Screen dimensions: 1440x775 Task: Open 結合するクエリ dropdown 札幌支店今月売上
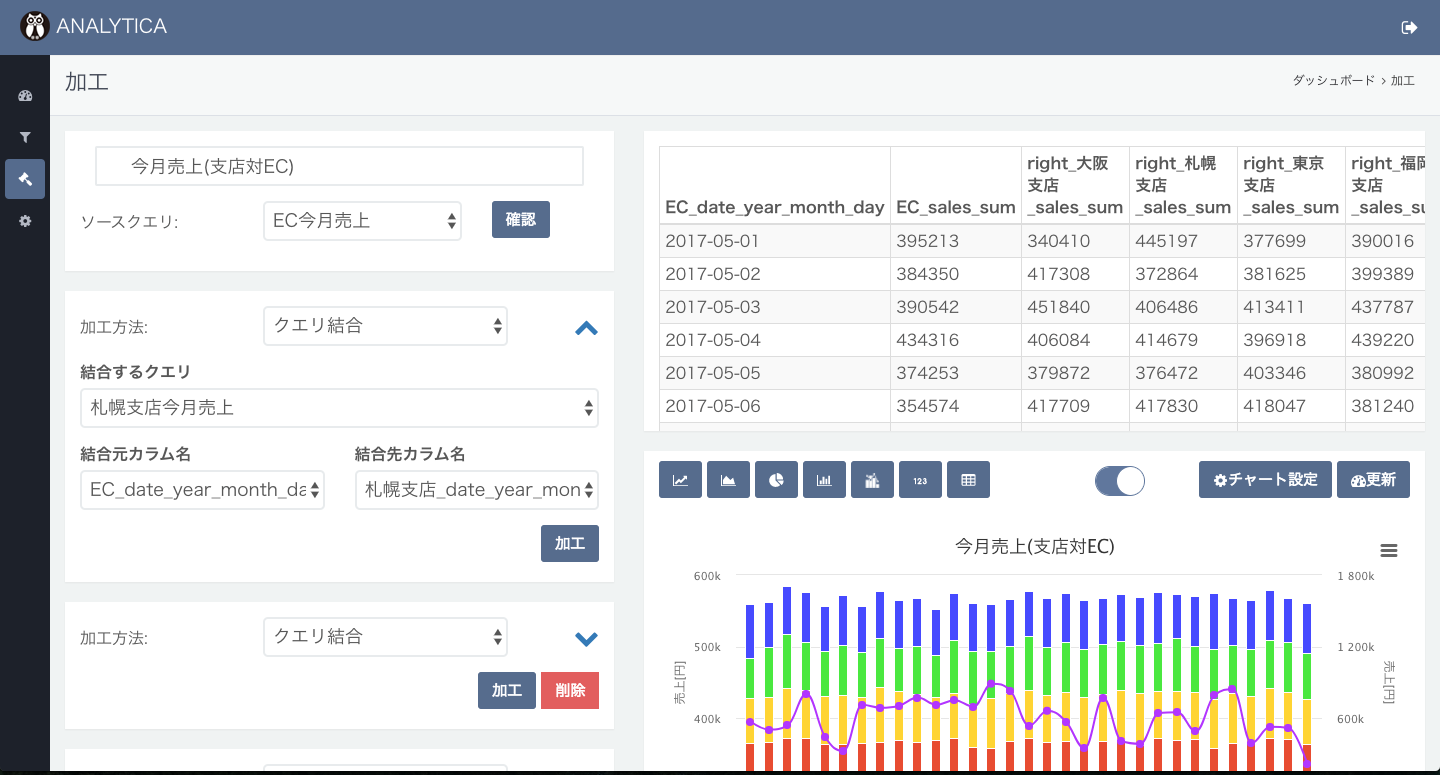tap(339, 408)
